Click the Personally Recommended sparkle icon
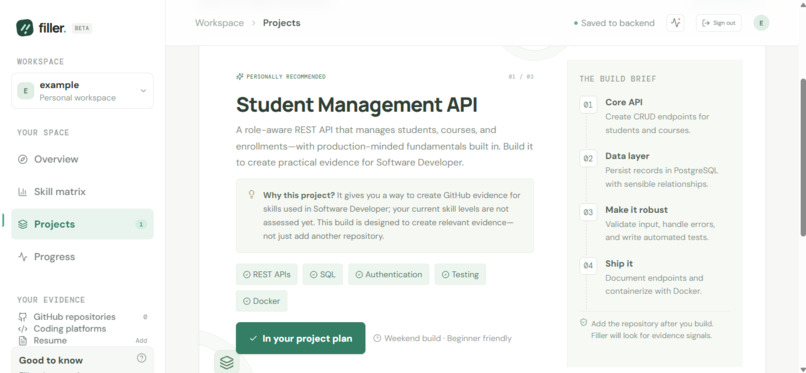Image resolution: width=806 pixels, height=373 pixels. click(x=240, y=77)
